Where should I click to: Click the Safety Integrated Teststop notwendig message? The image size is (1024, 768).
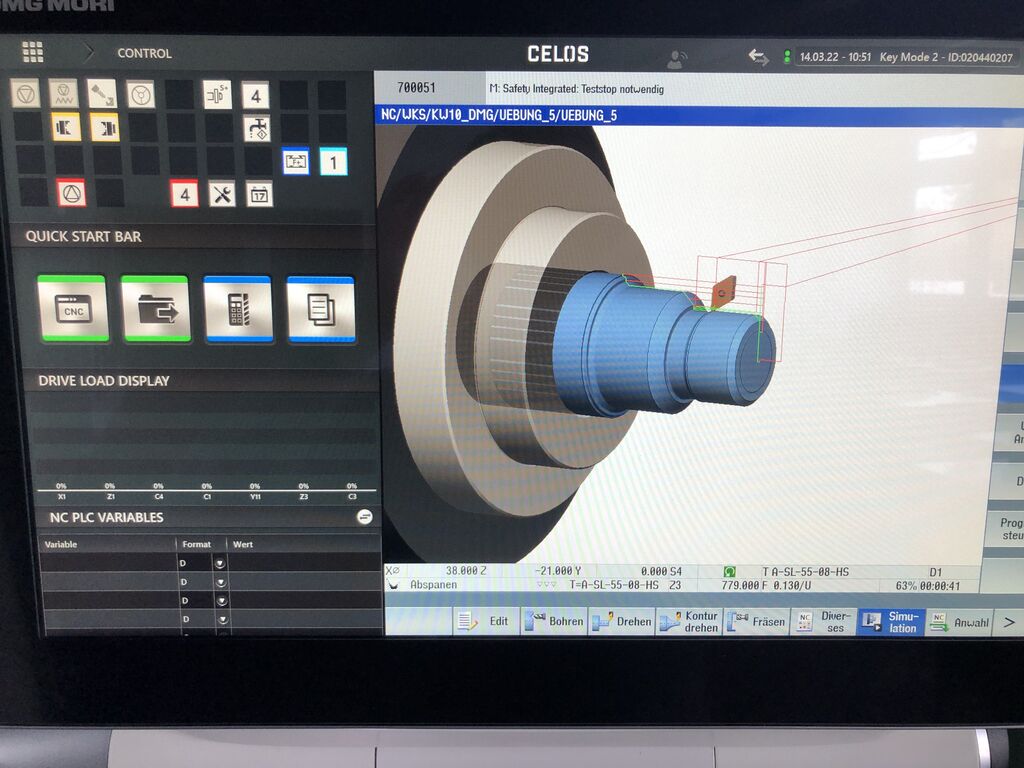(577, 89)
